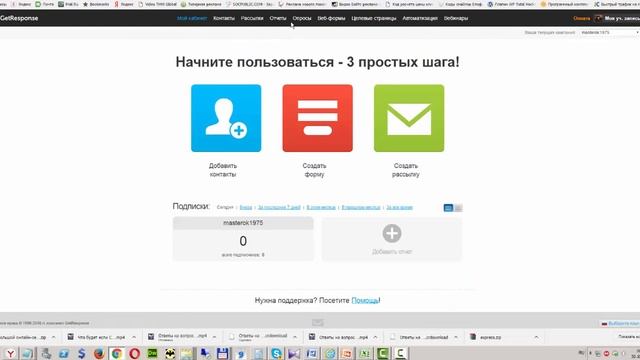Click the GetResponse logo
Screen dimensions: 640x360
[19, 18]
